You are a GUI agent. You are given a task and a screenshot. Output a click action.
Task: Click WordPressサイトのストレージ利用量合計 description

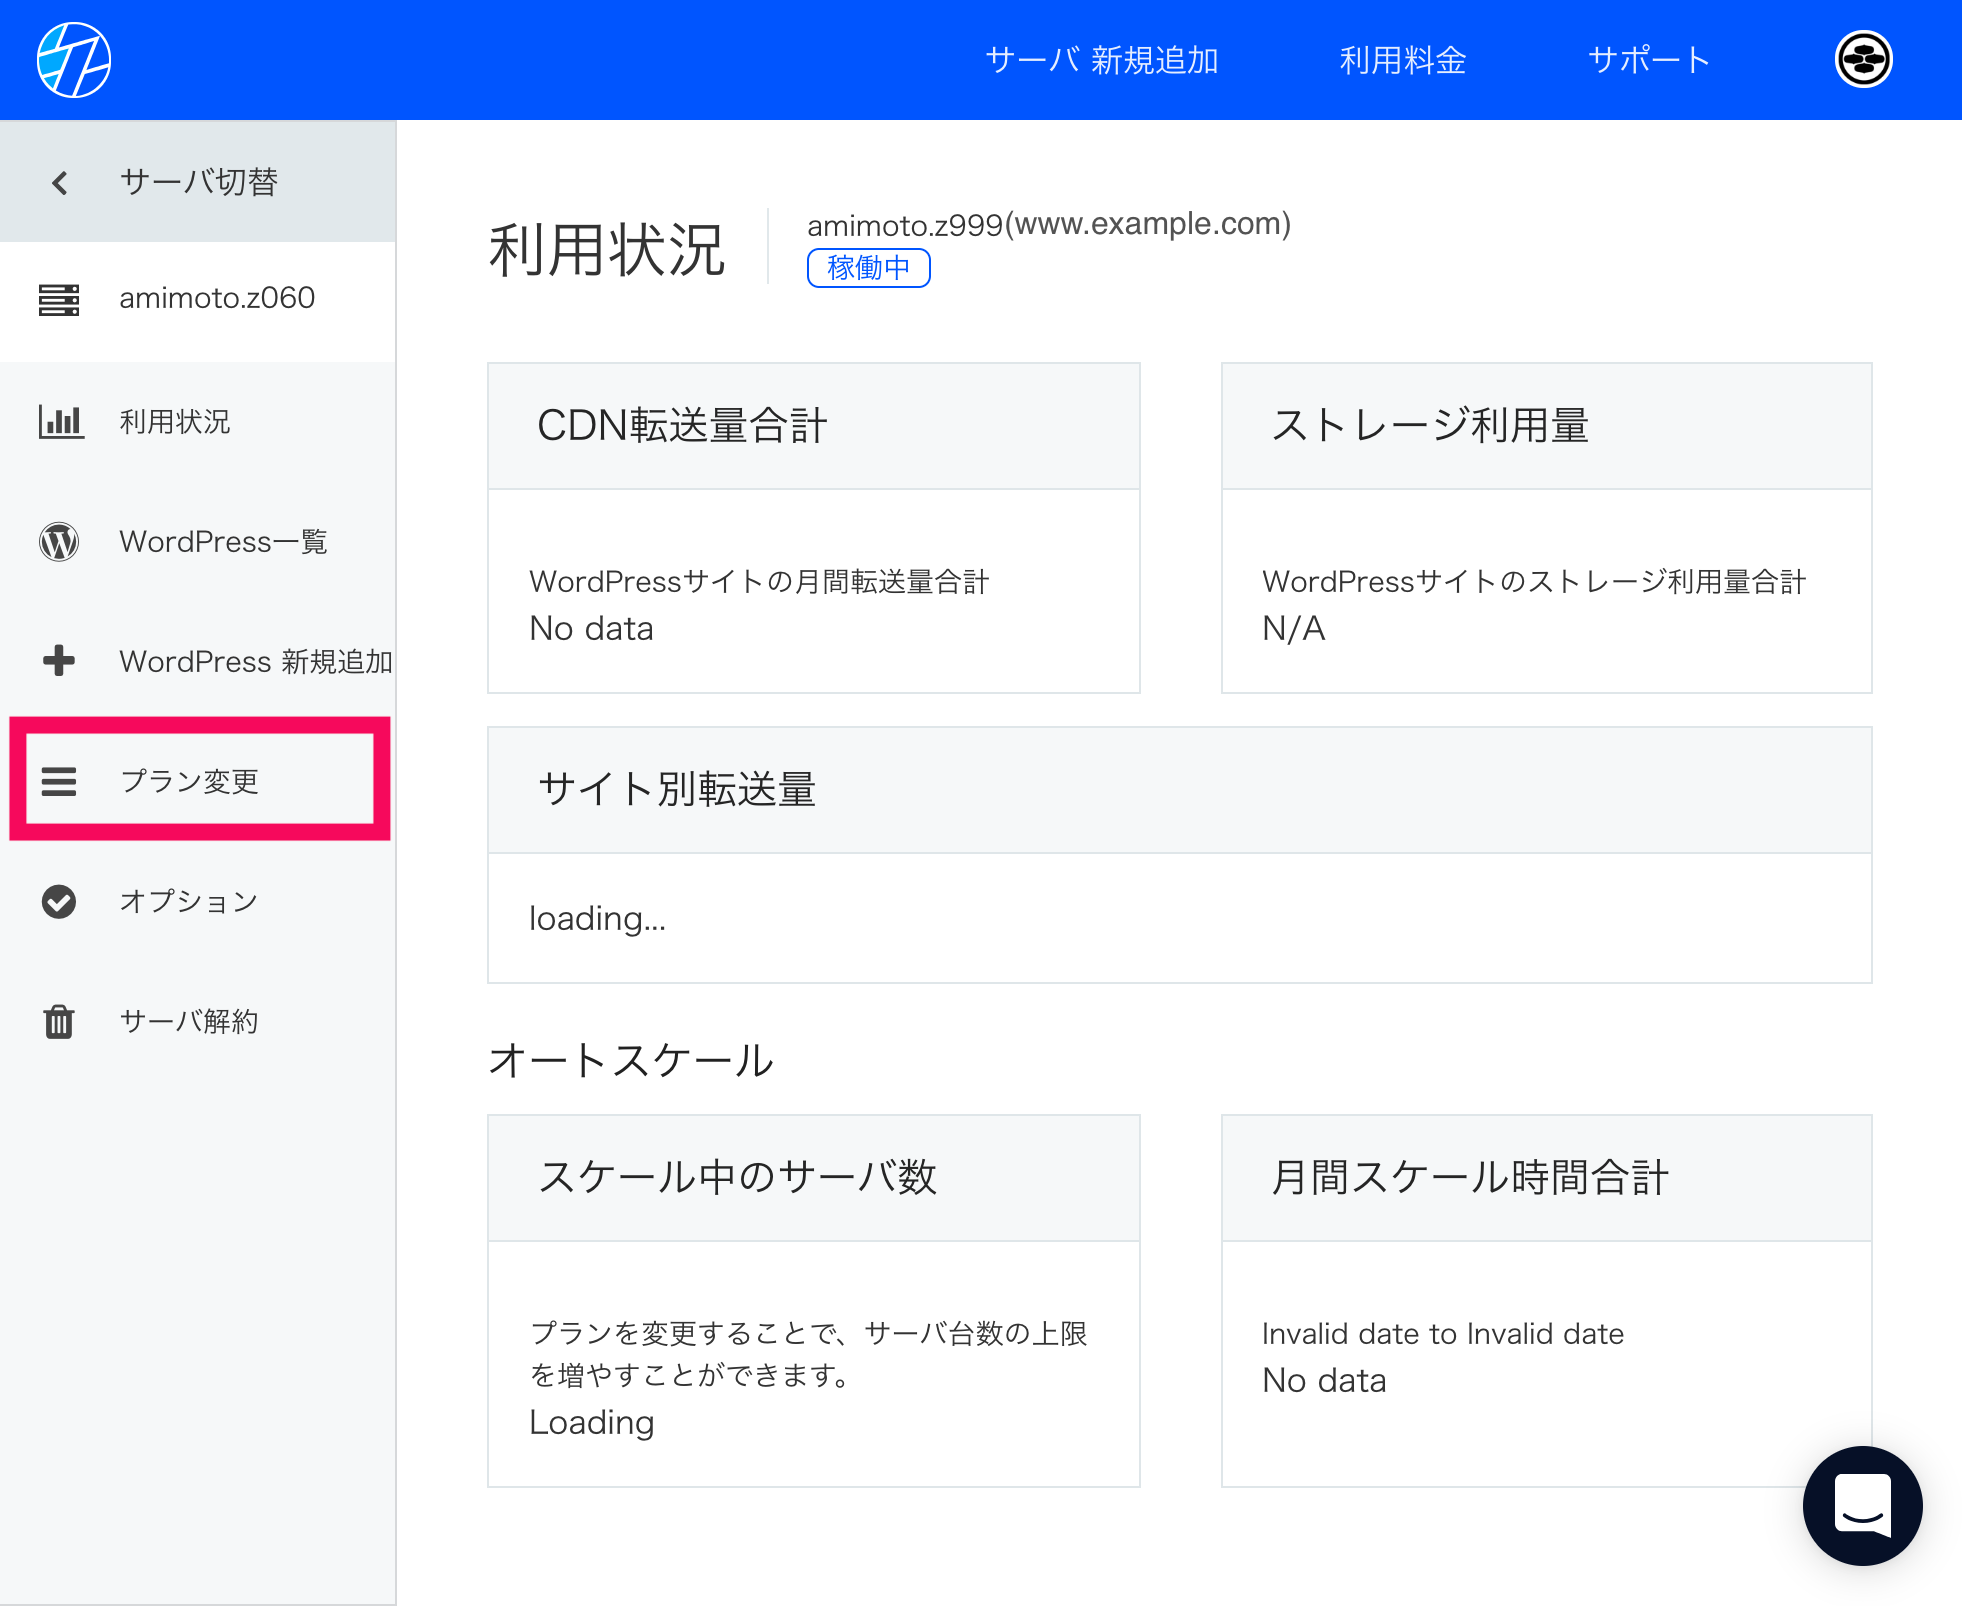click(1534, 582)
